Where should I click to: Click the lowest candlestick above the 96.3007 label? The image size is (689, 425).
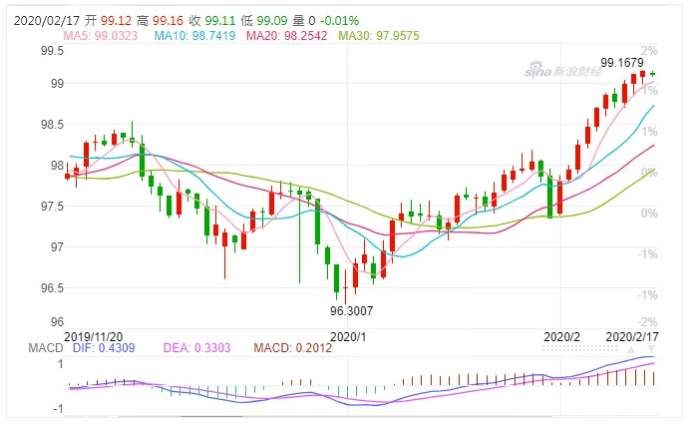(345, 288)
